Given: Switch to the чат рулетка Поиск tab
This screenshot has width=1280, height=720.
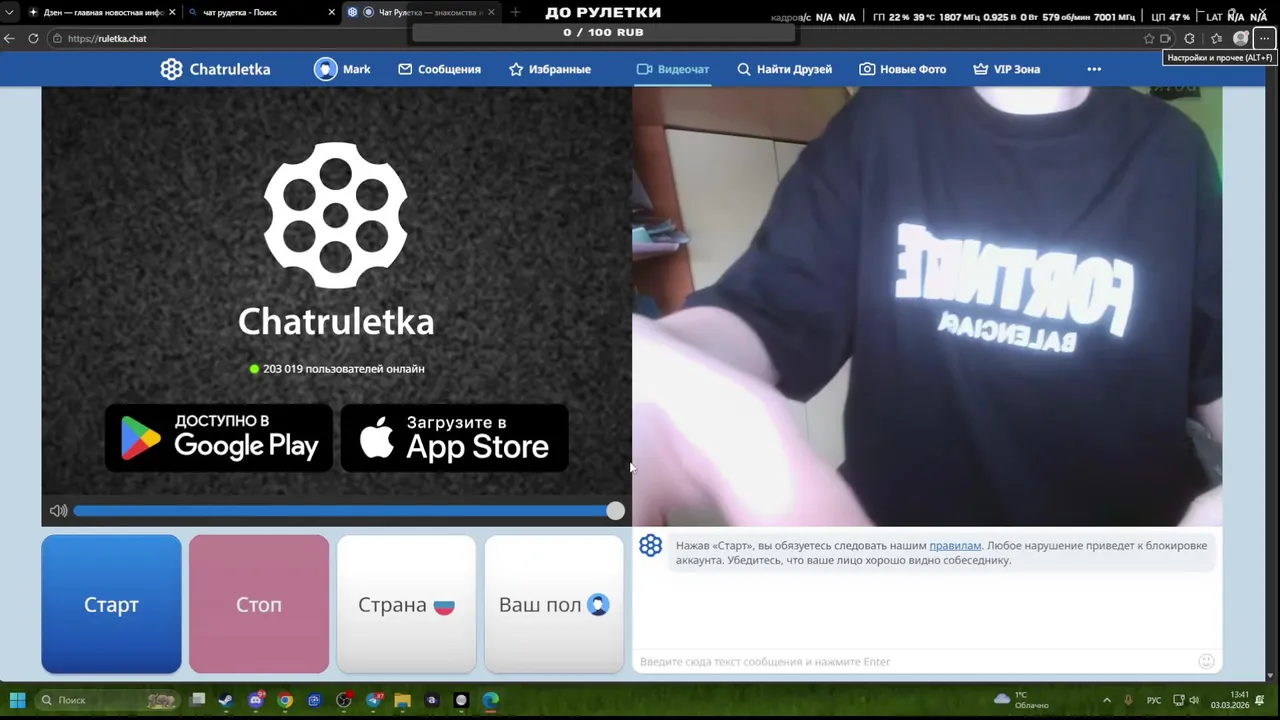Looking at the screenshot, I should coord(260,12).
